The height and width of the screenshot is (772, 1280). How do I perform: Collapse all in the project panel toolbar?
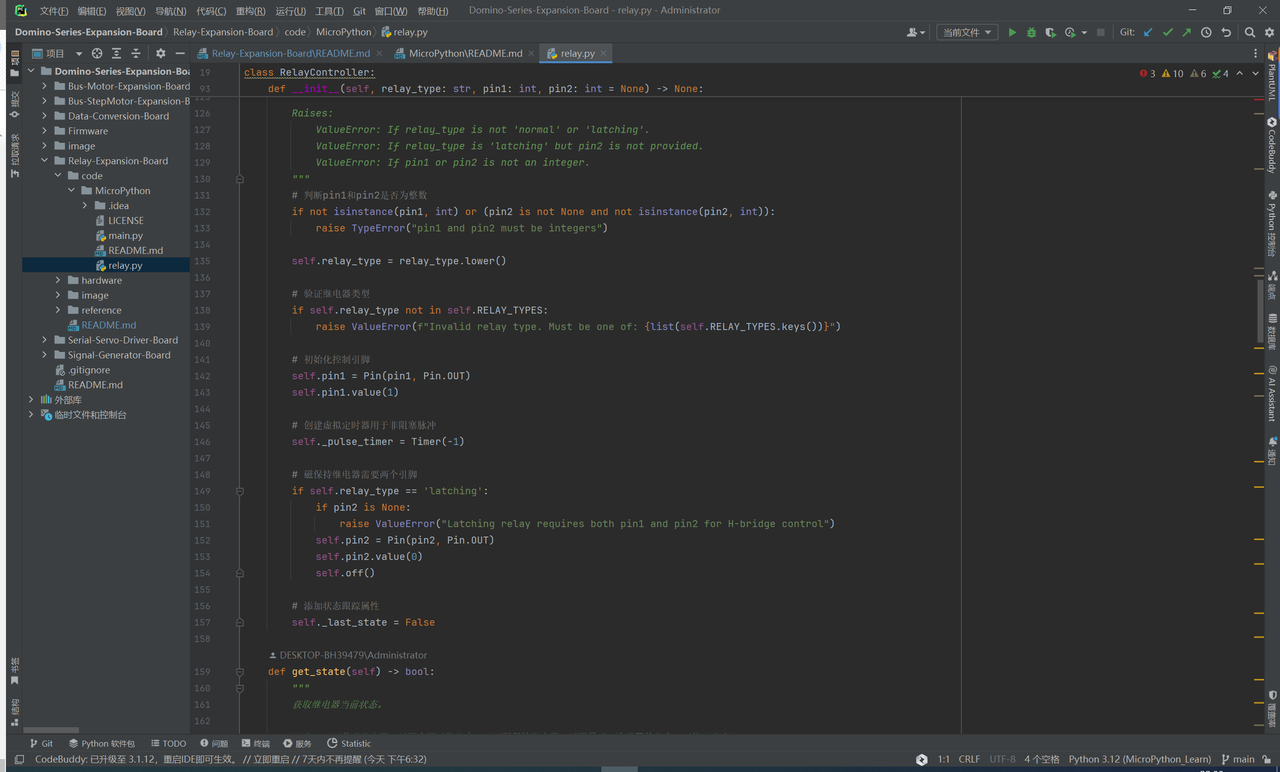pos(135,53)
